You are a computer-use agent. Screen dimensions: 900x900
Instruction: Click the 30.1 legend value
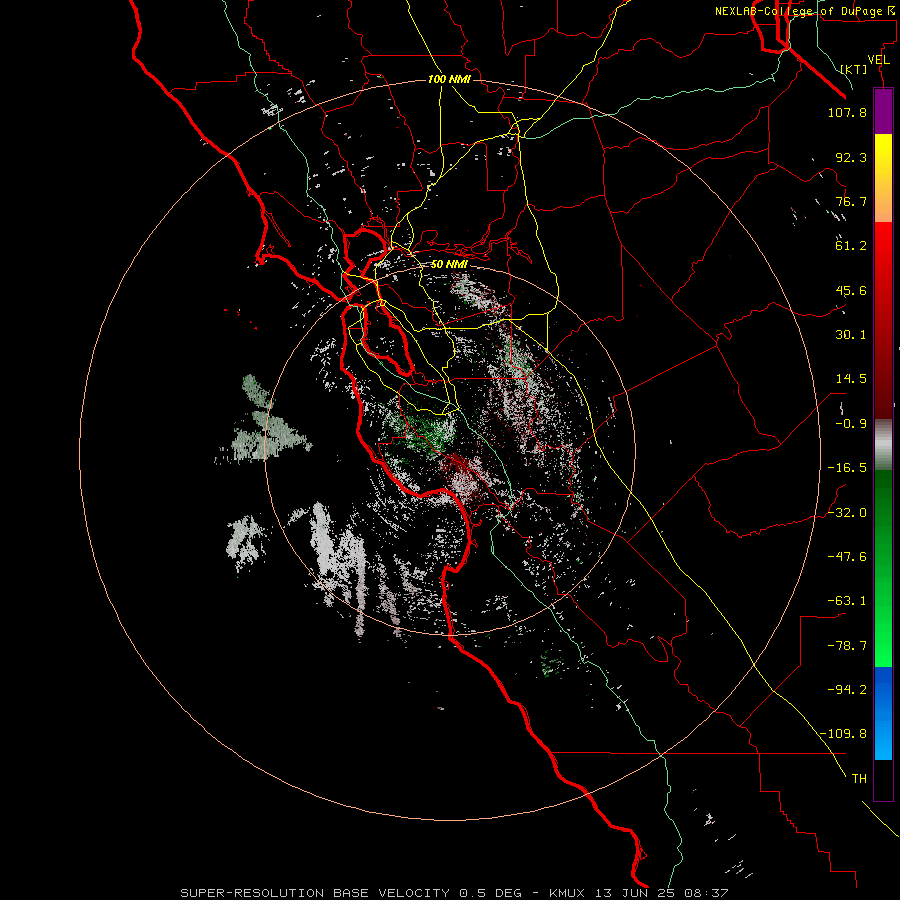[x=851, y=335]
